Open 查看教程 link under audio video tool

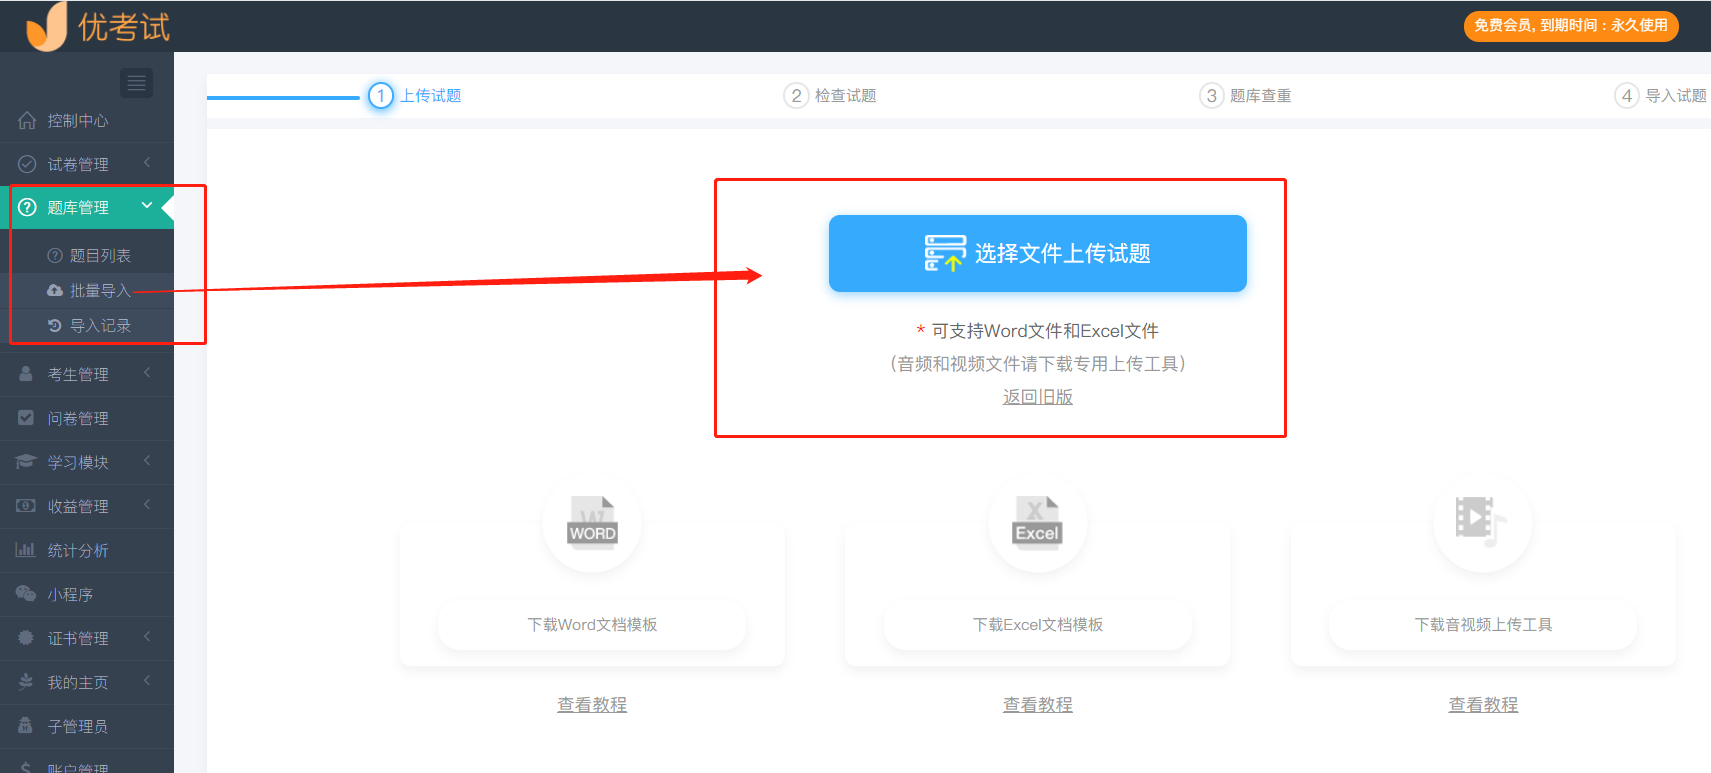coord(1483,705)
